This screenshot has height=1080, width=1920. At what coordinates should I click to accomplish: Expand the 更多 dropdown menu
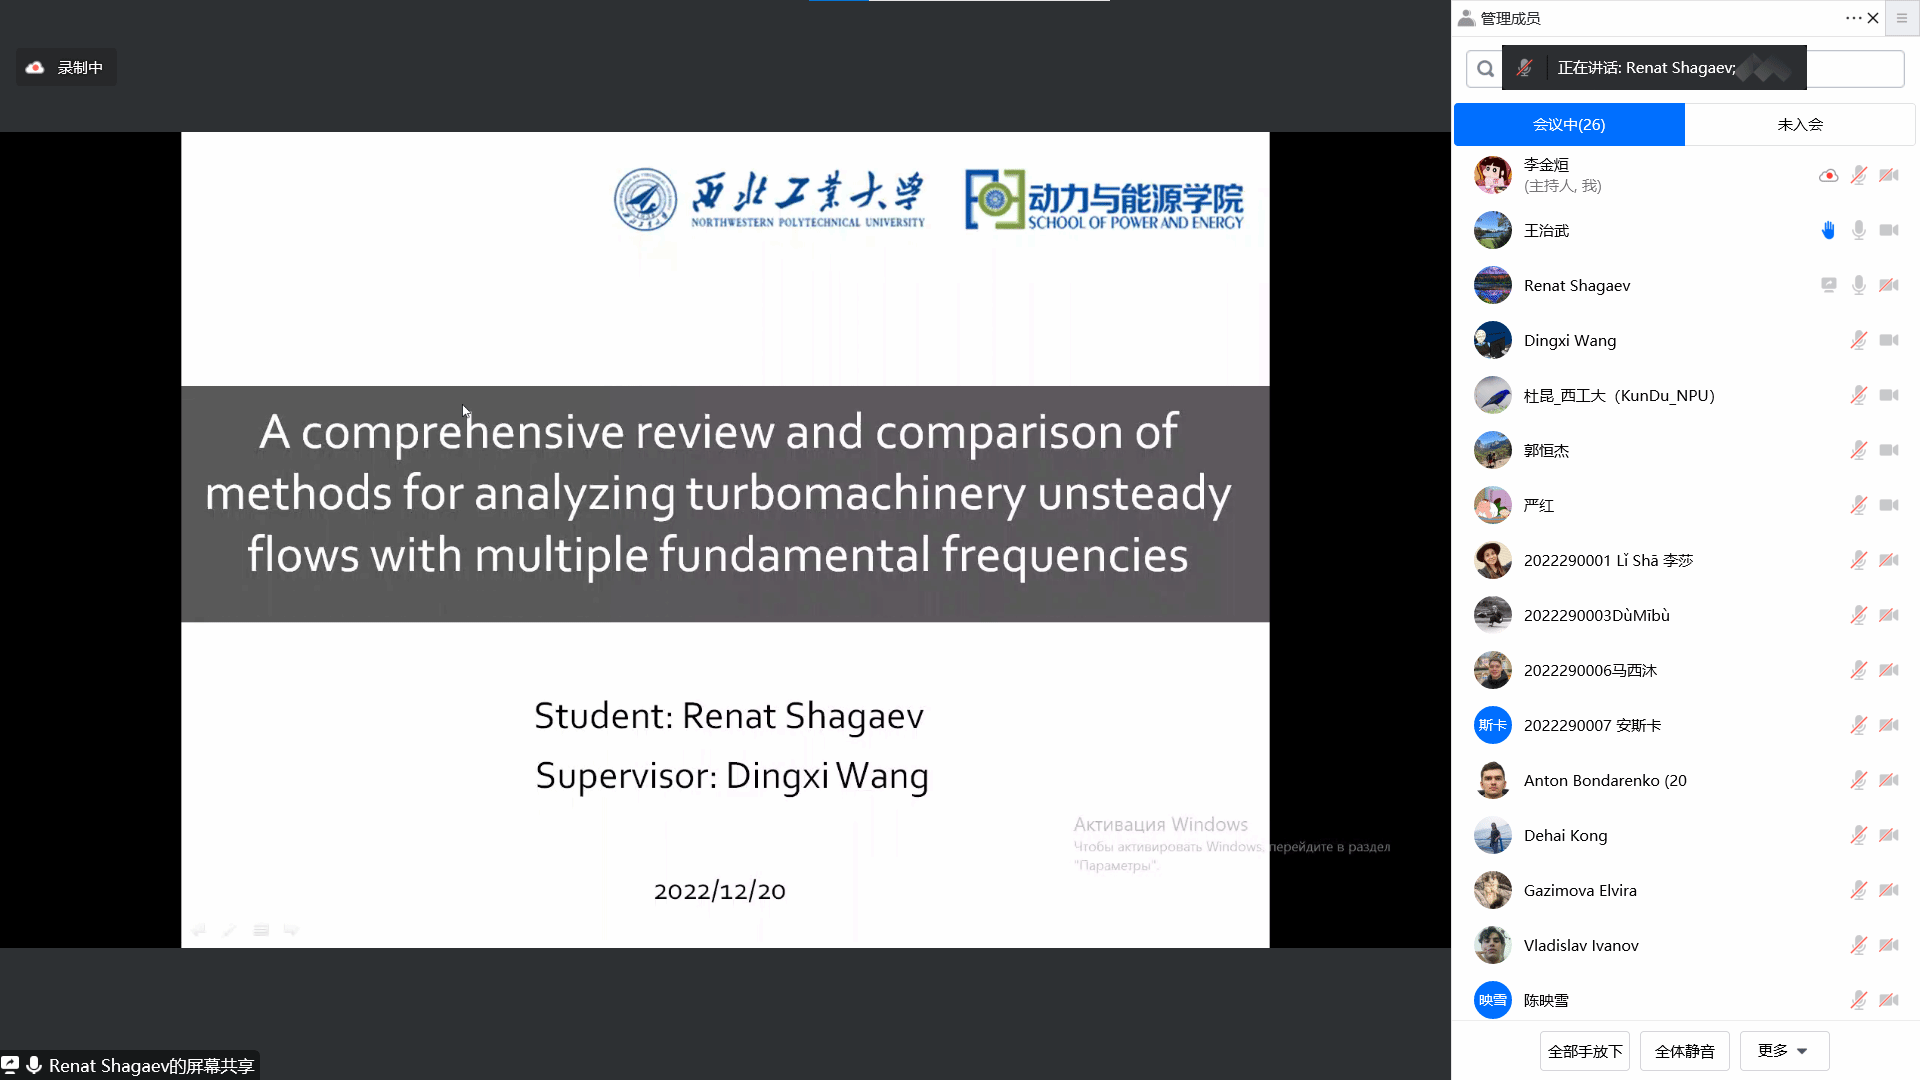point(1784,1051)
